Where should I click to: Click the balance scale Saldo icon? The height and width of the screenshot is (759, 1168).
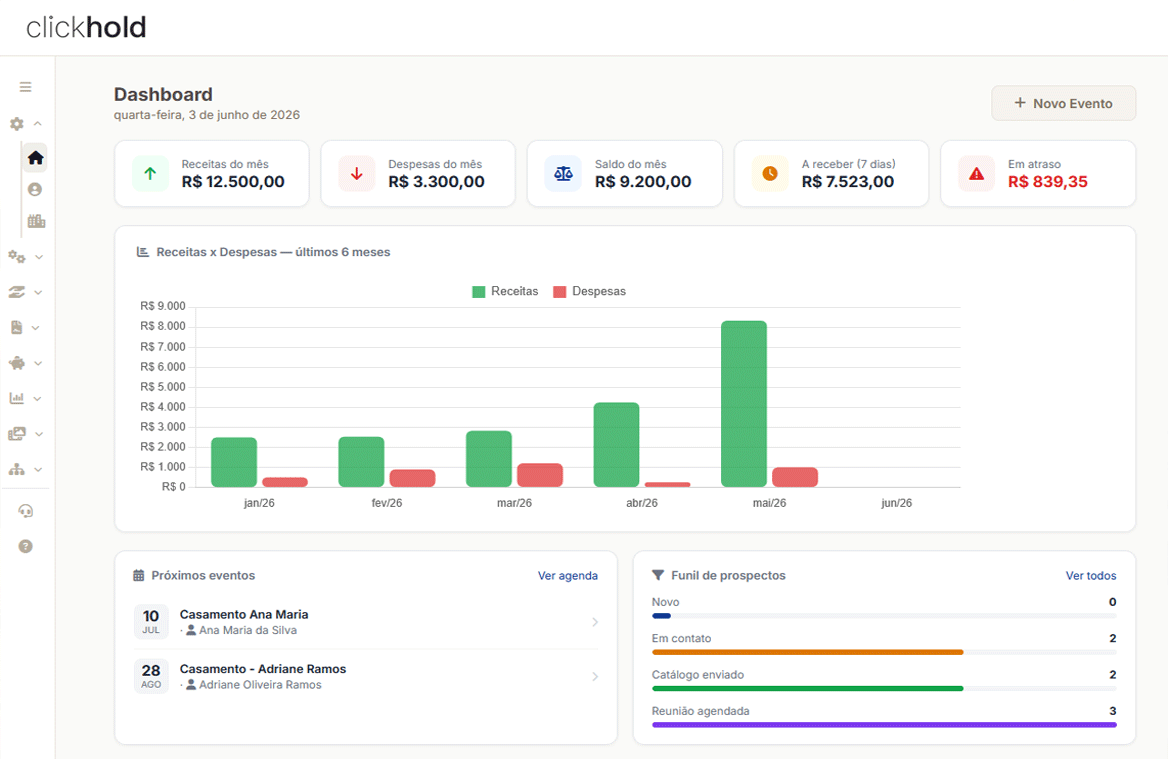tap(563, 174)
